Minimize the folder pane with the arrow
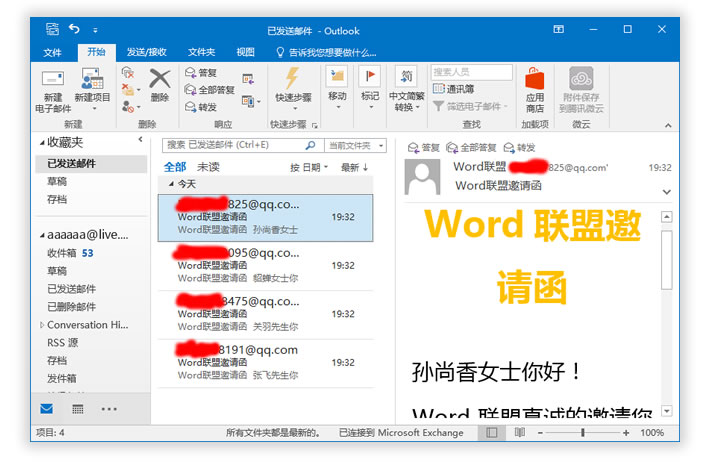 coord(140,140)
